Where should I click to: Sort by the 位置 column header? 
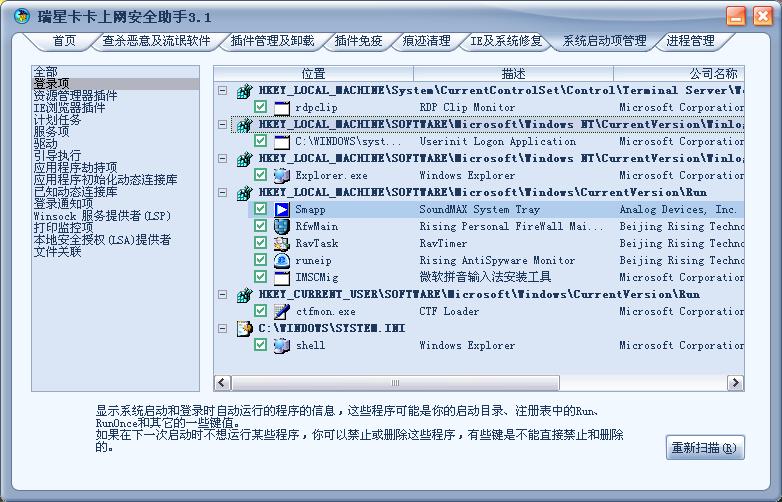(314, 73)
